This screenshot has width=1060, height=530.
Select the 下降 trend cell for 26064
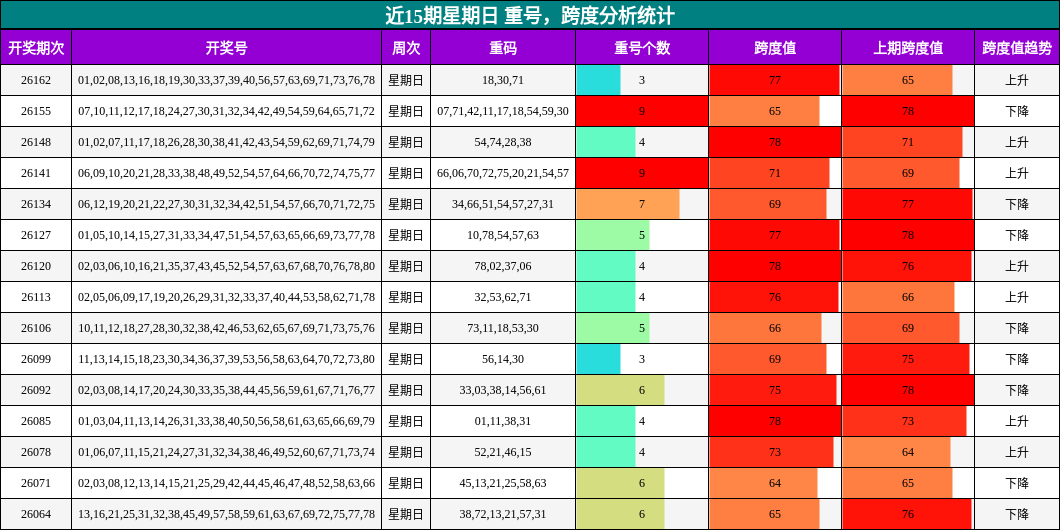pyautogui.click(x=1017, y=515)
